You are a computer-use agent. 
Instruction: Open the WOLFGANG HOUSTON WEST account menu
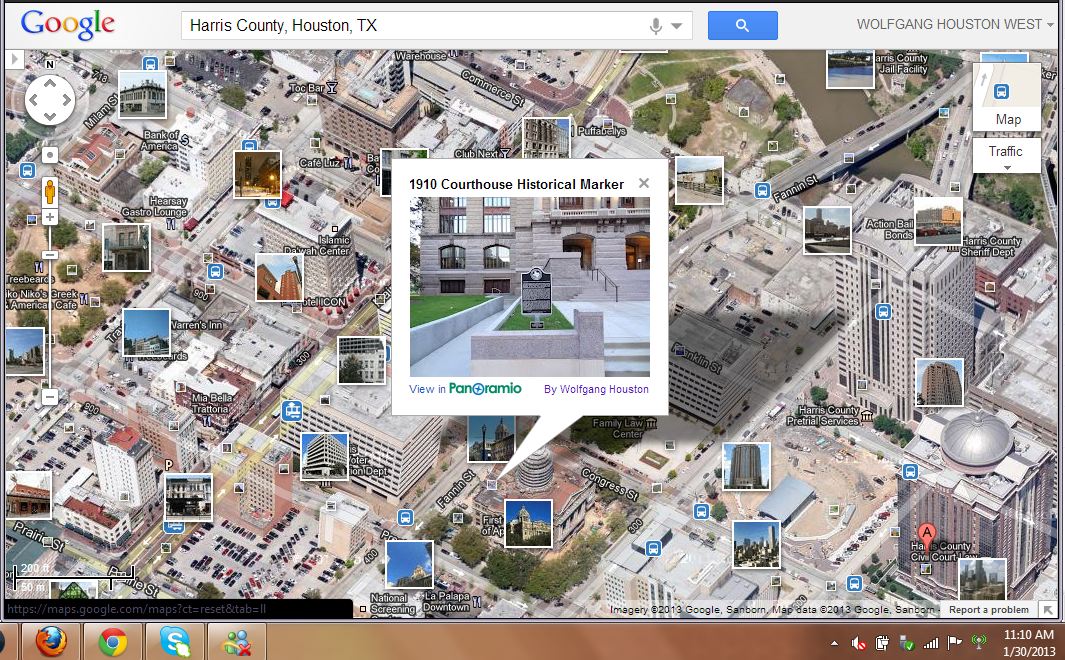pos(955,24)
